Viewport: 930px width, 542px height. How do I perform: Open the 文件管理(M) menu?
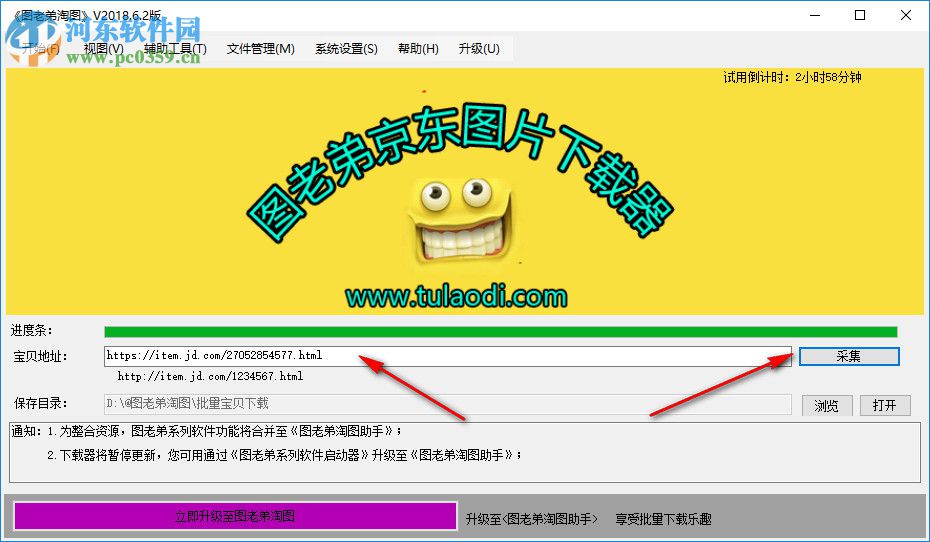tap(260, 49)
